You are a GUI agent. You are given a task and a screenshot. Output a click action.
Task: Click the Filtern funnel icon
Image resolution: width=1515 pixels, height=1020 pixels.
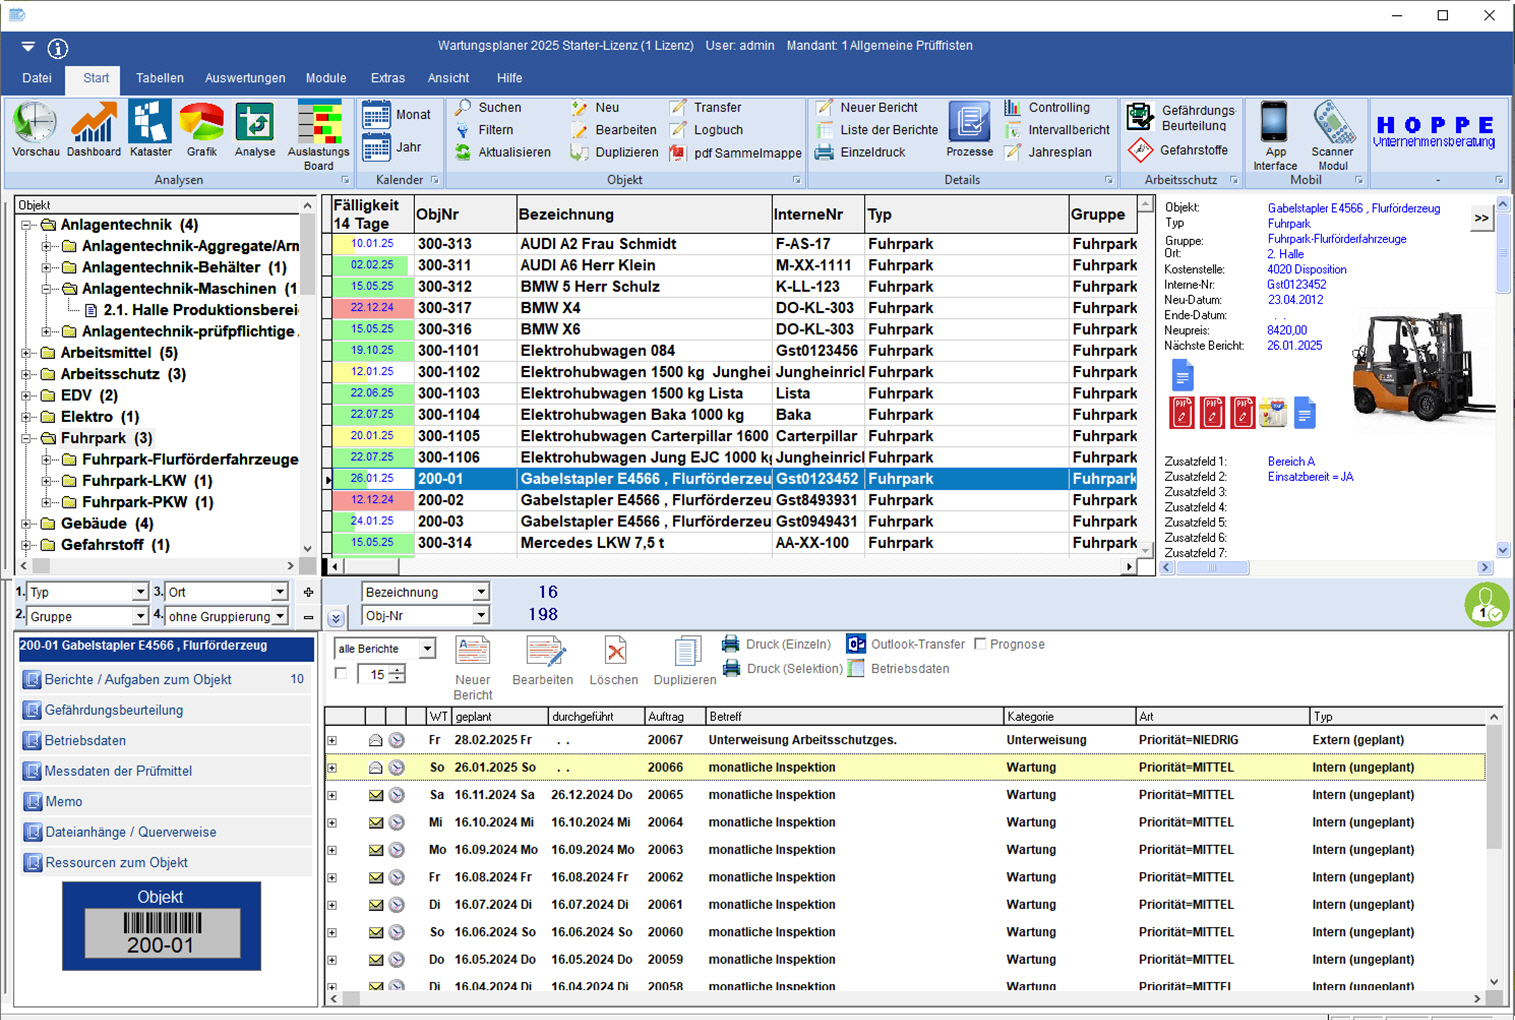click(x=463, y=130)
